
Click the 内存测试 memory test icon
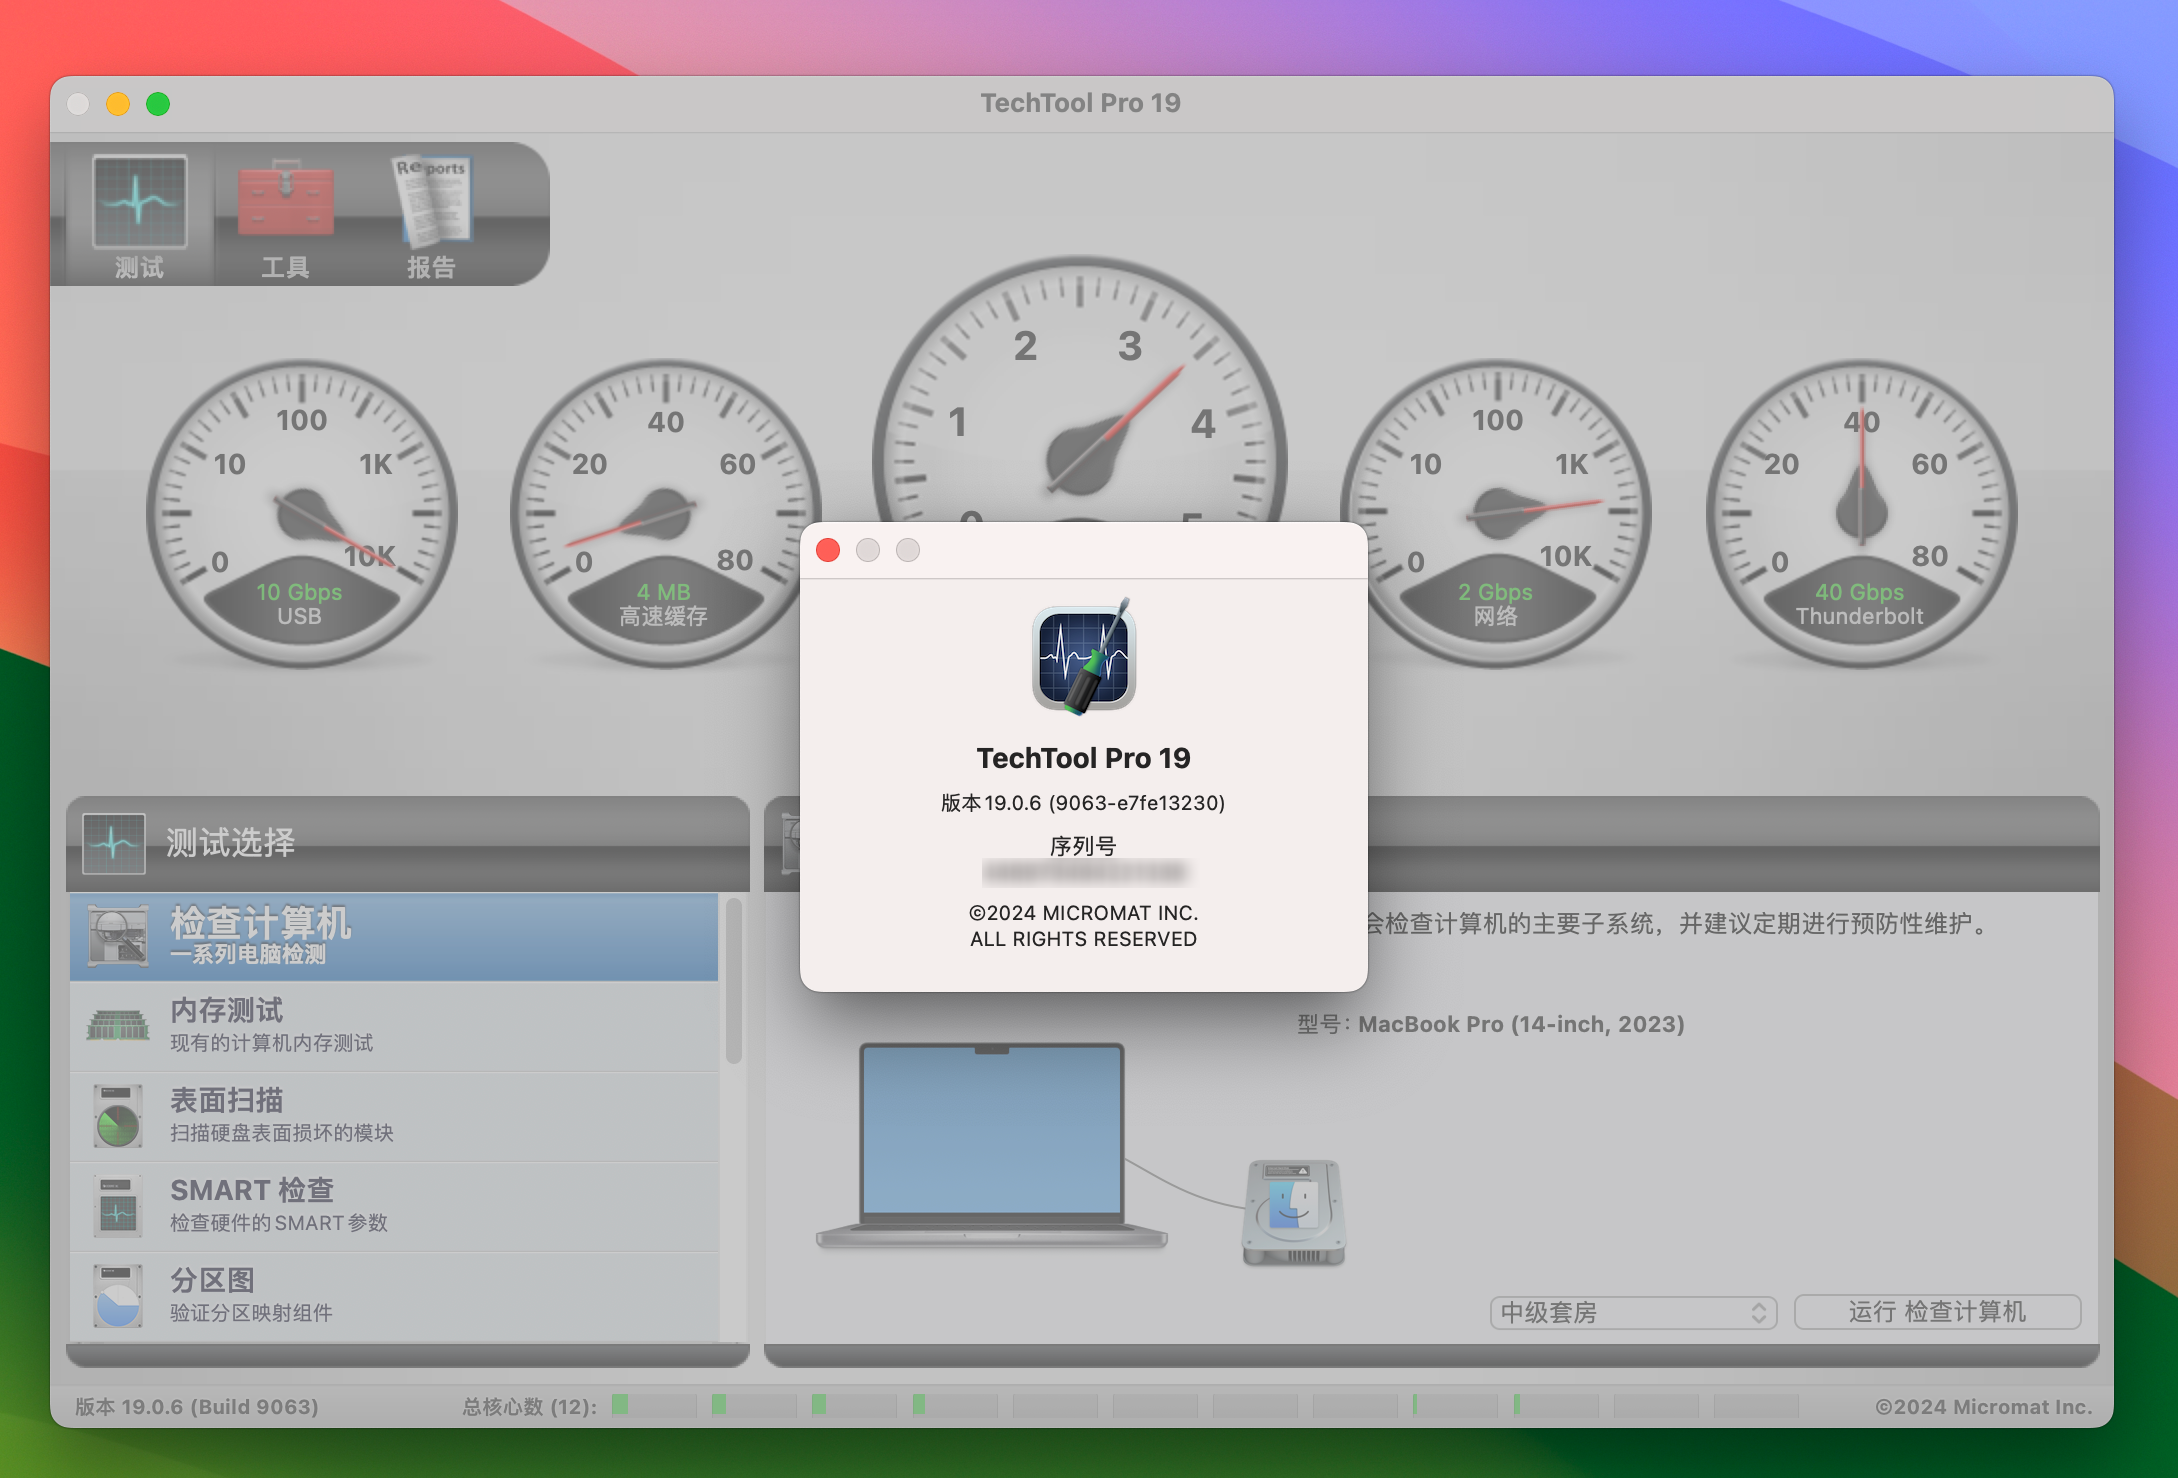[119, 1019]
